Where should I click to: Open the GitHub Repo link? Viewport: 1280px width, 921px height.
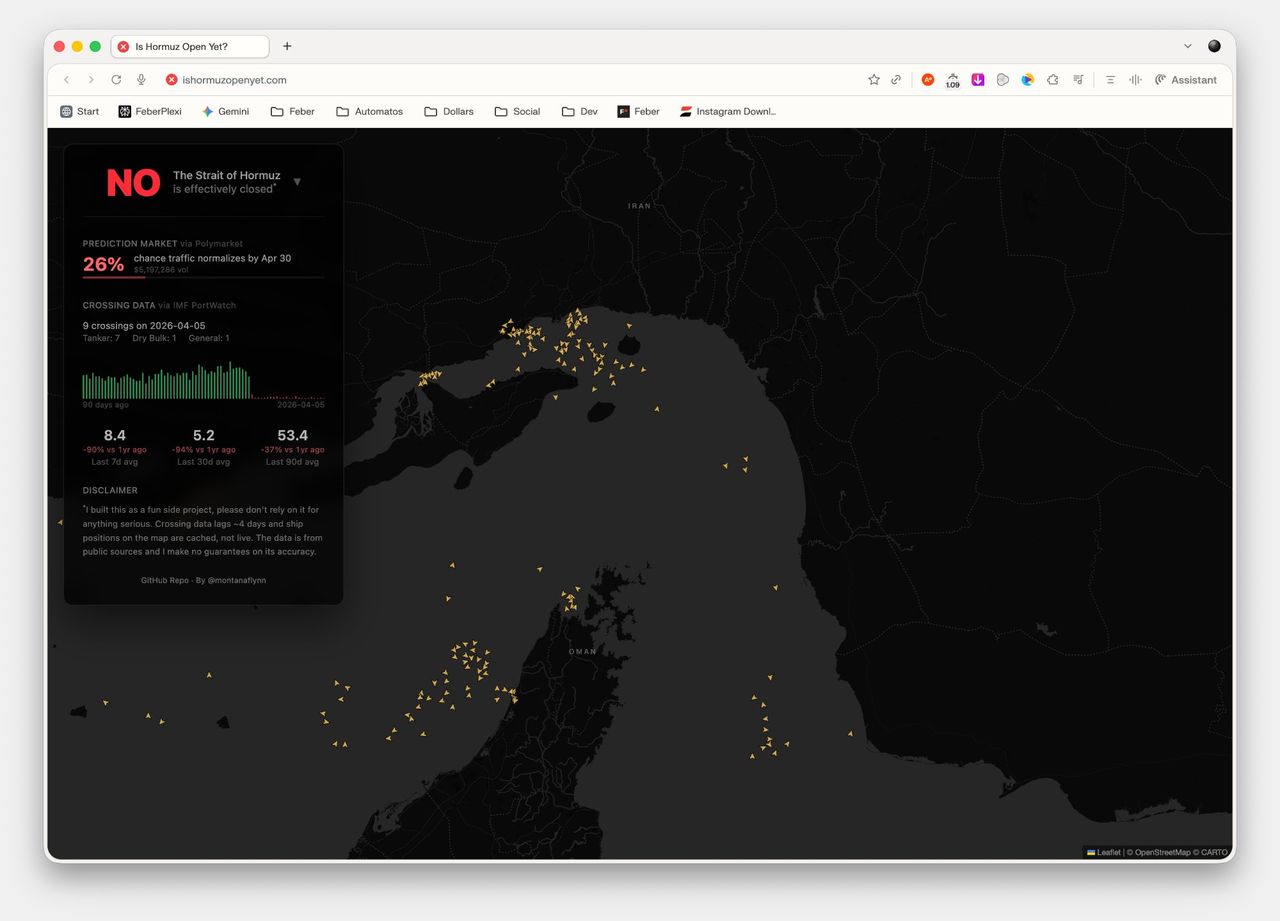[x=164, y=580]
